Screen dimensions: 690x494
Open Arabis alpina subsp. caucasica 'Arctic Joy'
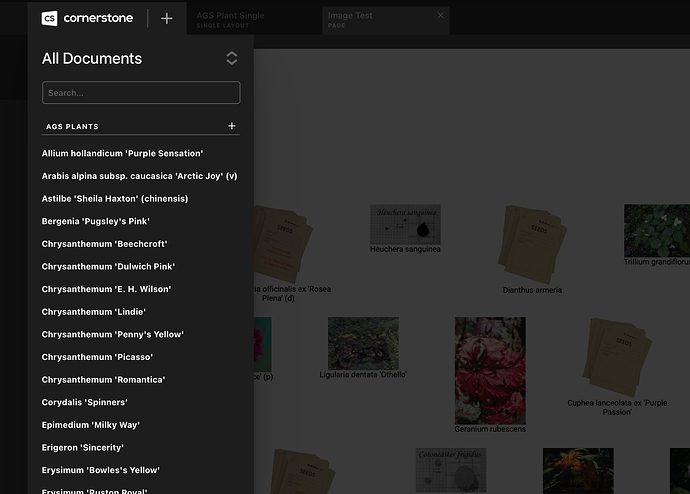139,176
